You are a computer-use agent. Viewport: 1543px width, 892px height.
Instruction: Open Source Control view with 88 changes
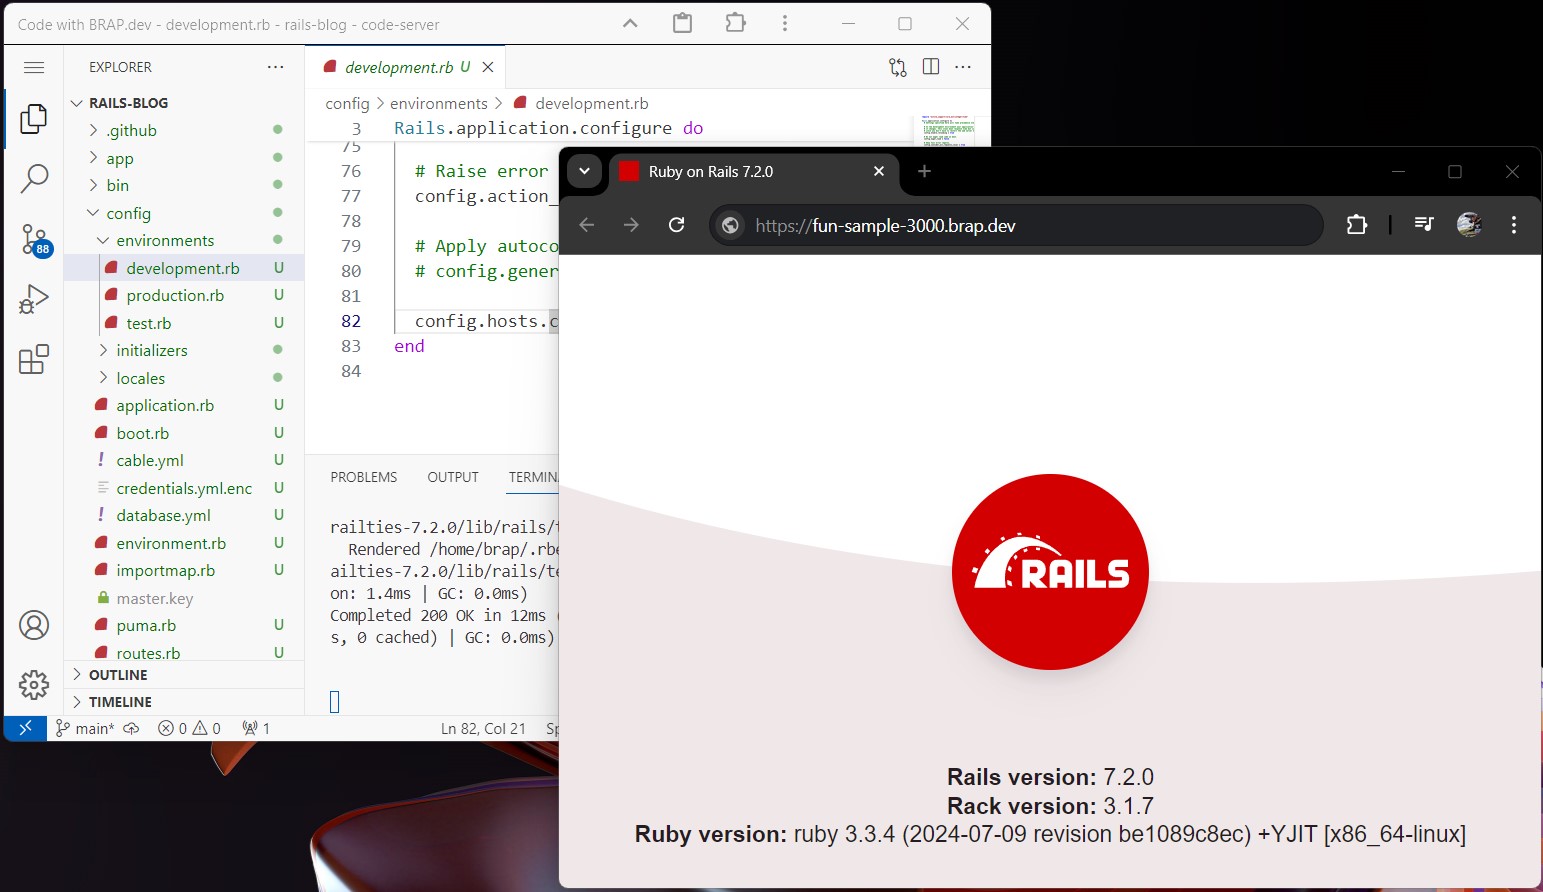[x=34, y=240]
